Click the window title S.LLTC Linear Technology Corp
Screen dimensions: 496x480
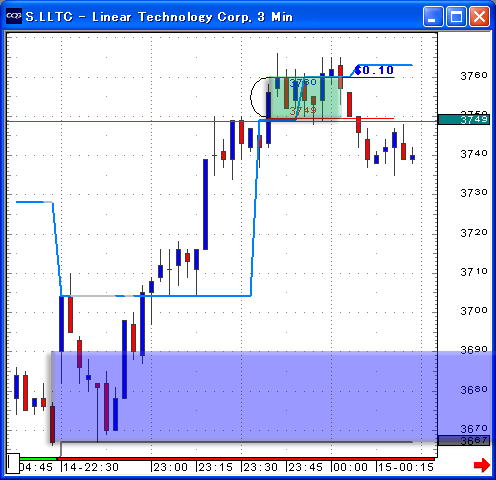159,16
